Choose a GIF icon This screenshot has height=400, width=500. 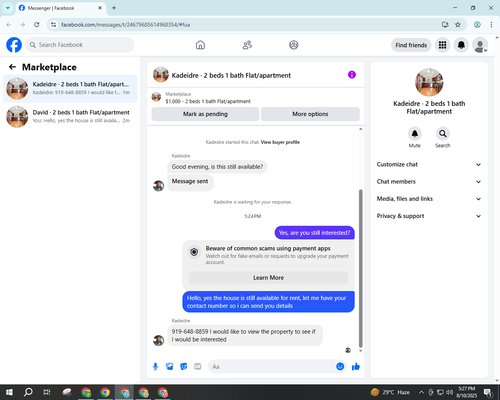[x=198, y=367]
